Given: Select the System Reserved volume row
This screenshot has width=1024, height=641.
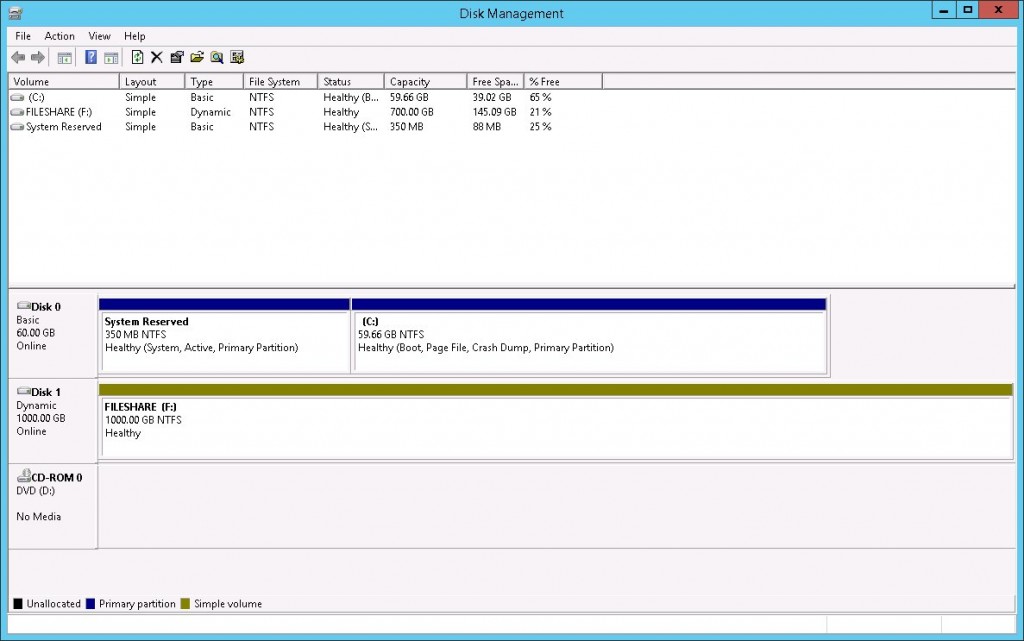Looking at the screenshot, I should pos(60,127).
